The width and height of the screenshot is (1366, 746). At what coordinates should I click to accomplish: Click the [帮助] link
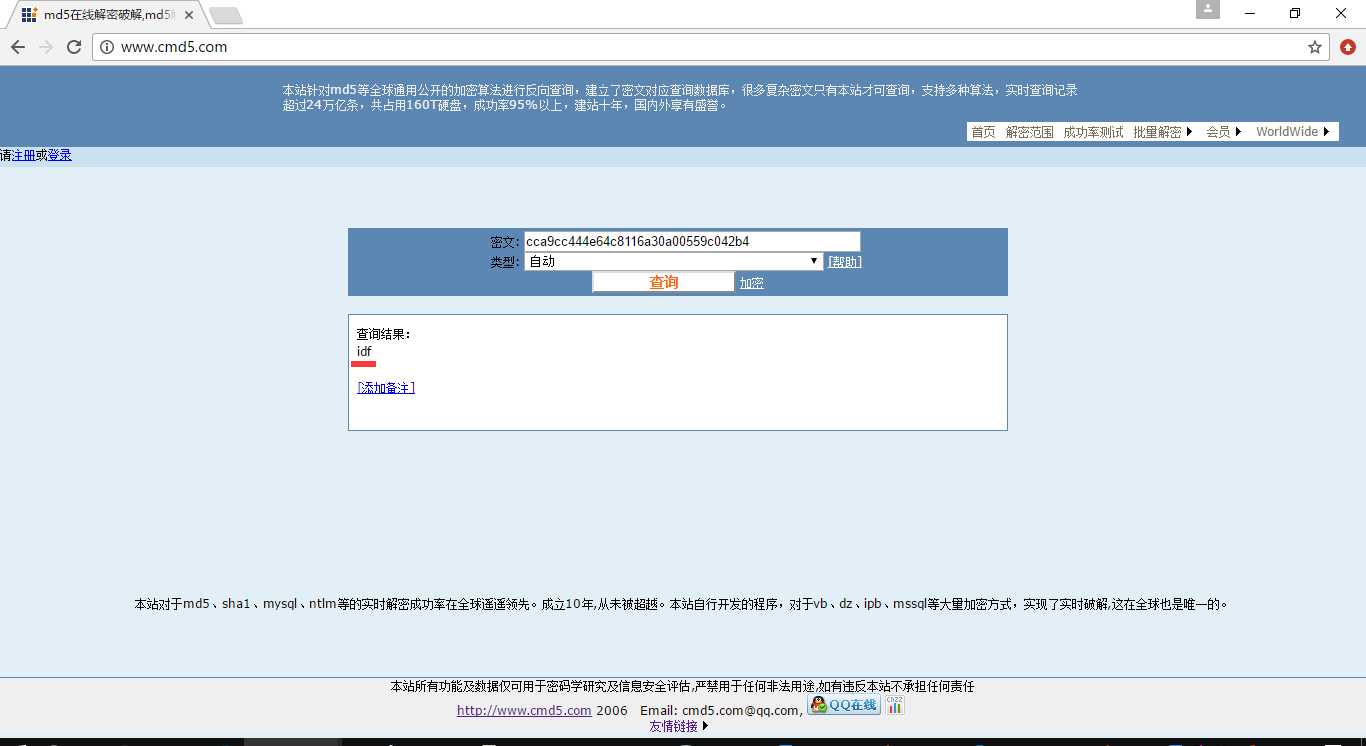(845, 262)
